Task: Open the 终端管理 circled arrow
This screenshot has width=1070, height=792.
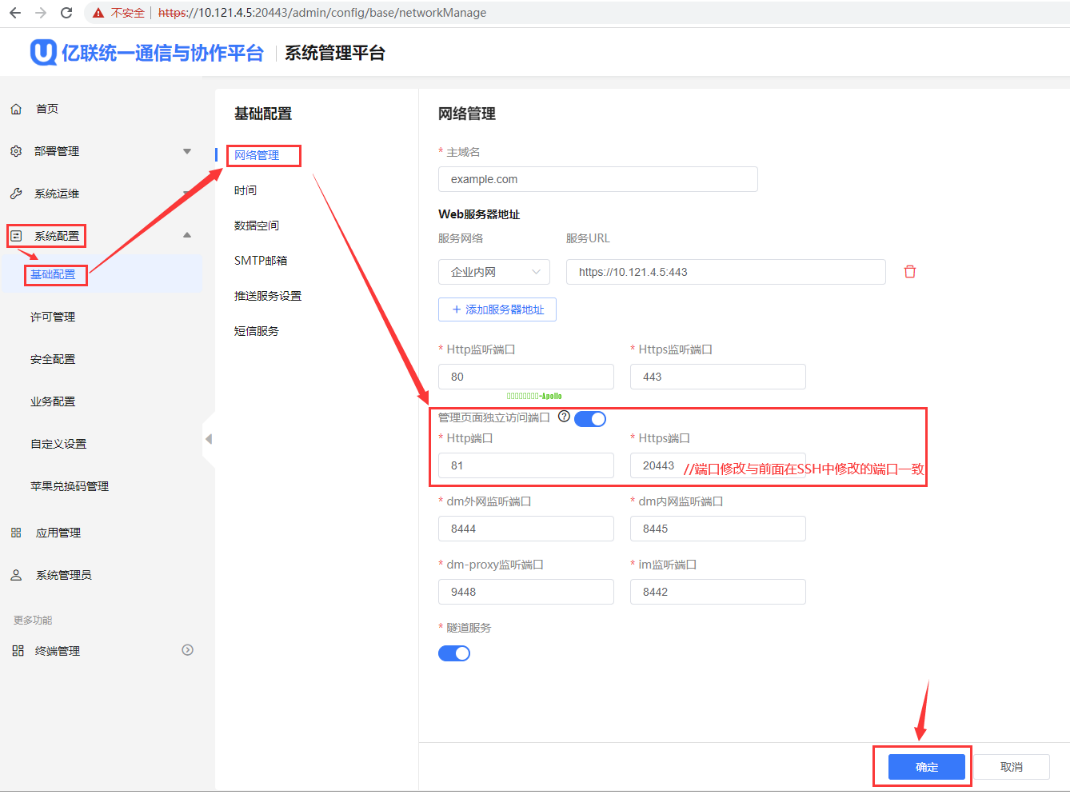Action: click(x=187, y=650)
